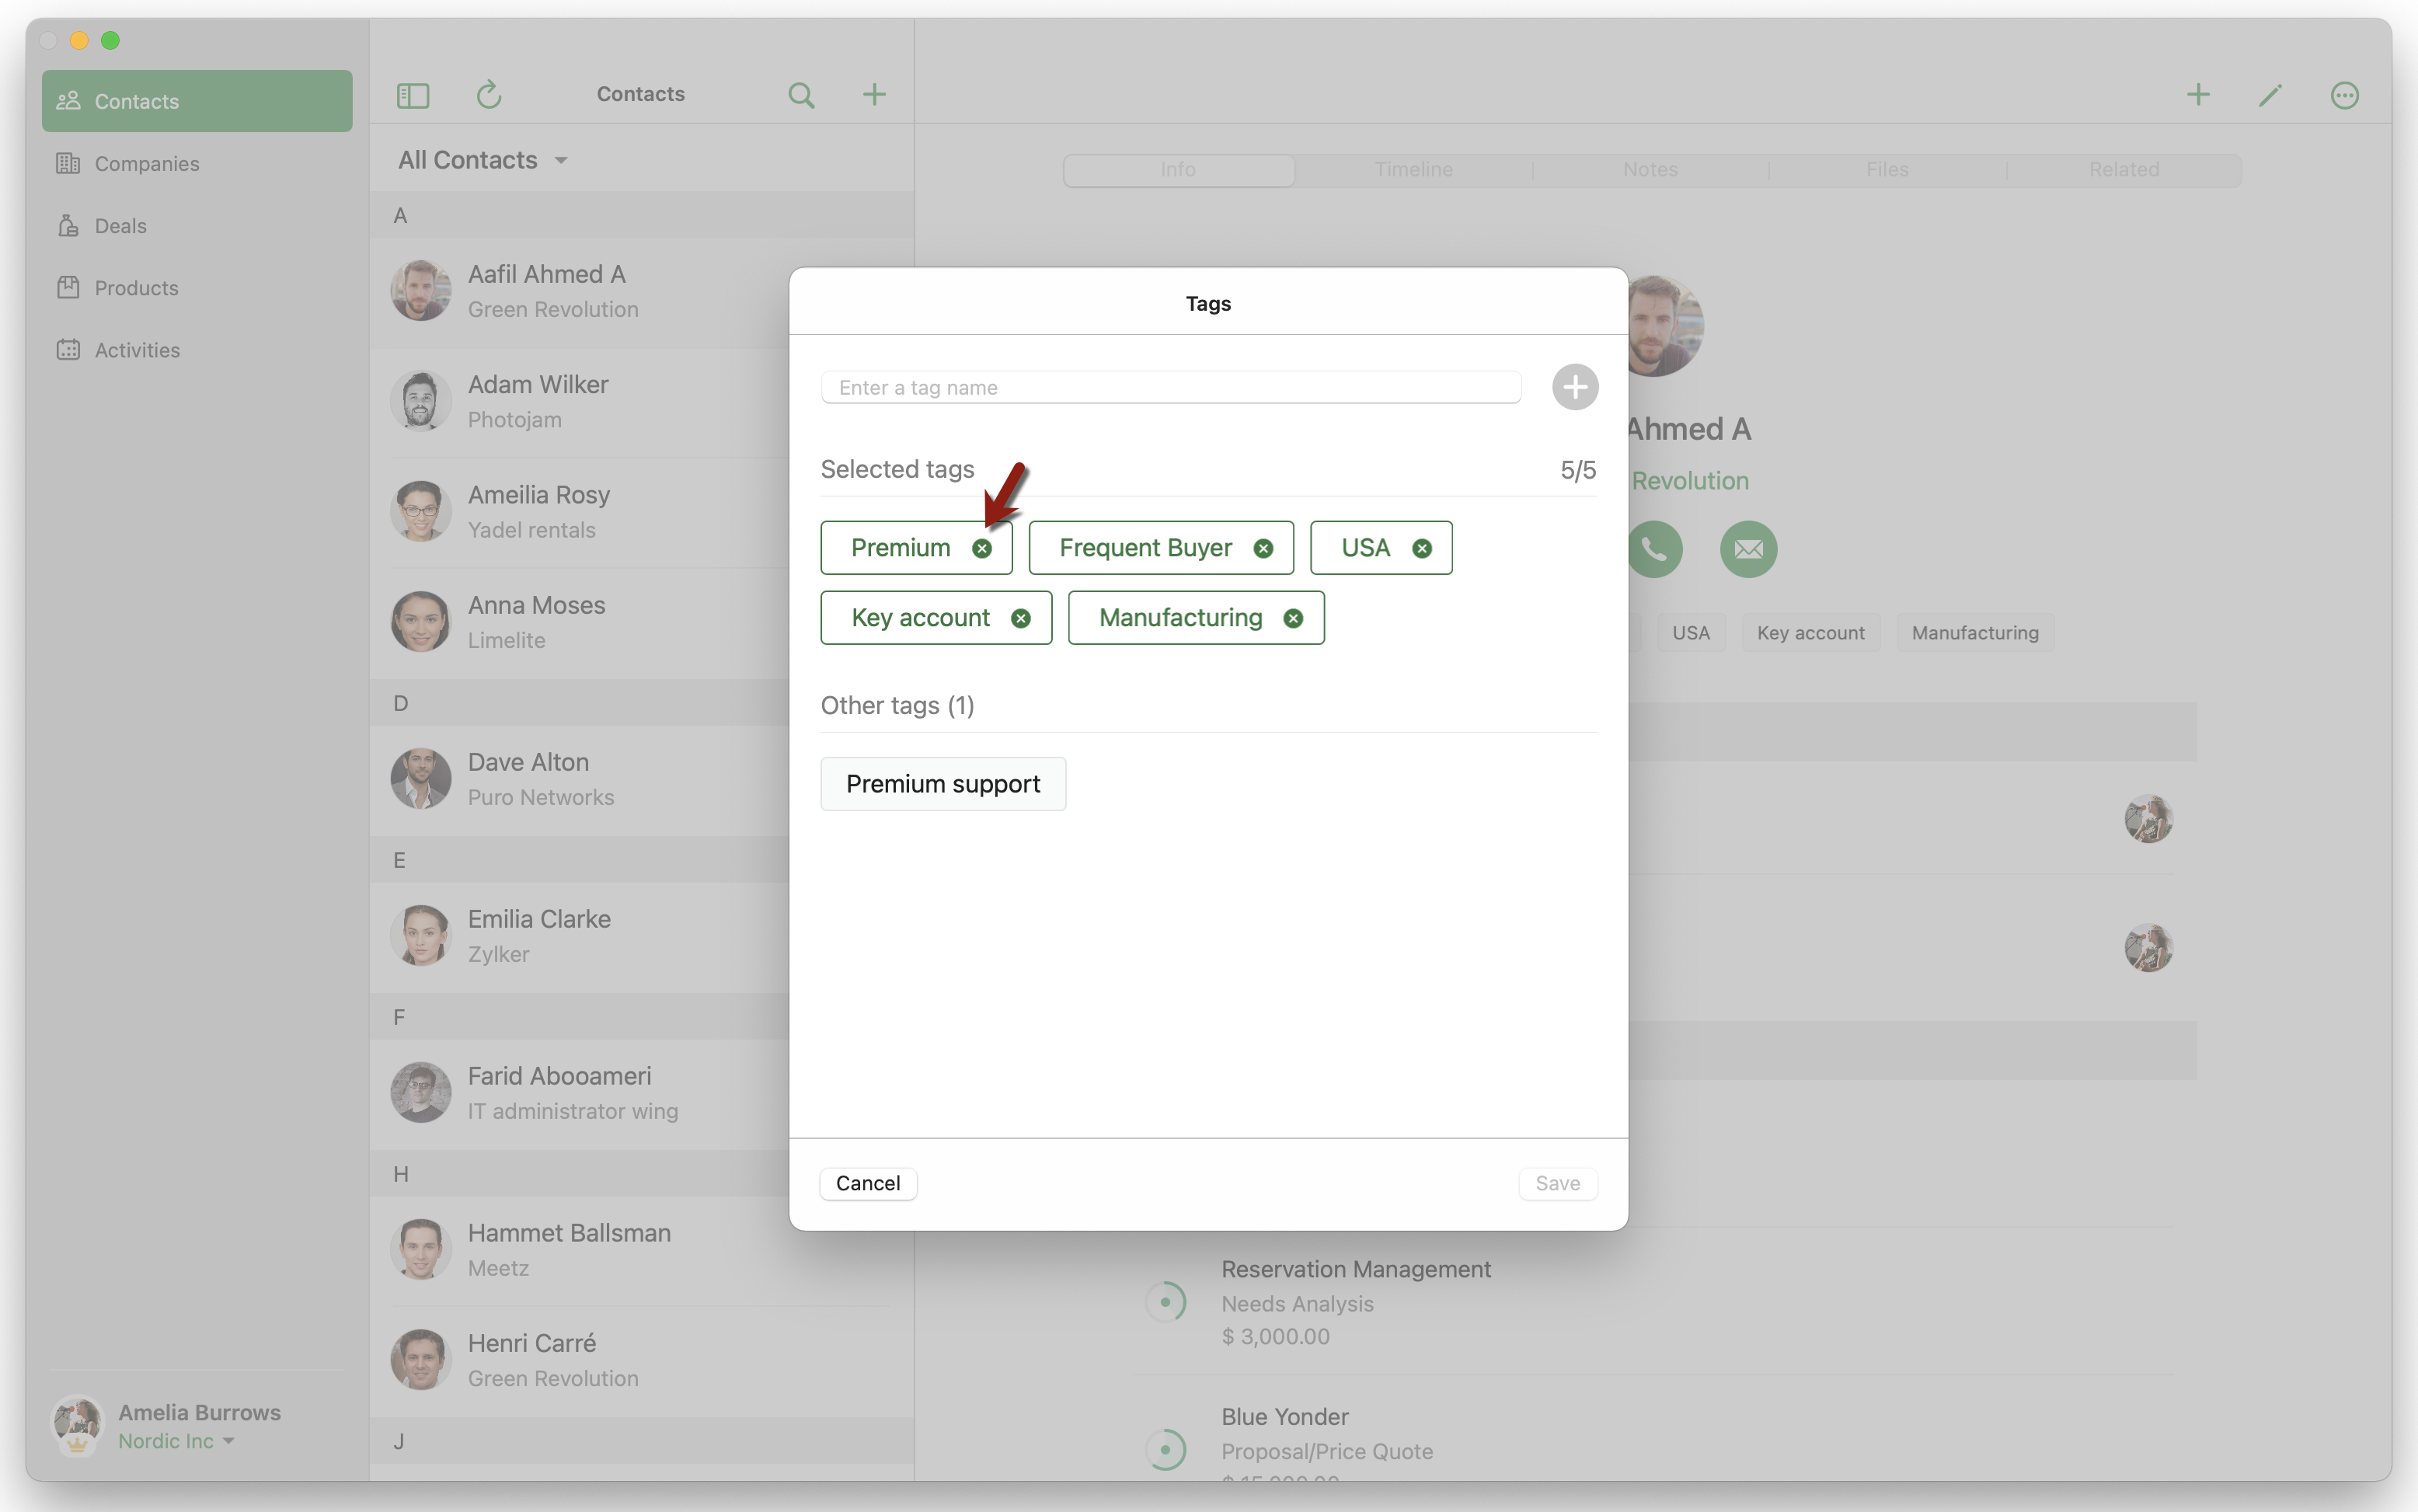Click the edit pencil icon

click(2270, 95)
